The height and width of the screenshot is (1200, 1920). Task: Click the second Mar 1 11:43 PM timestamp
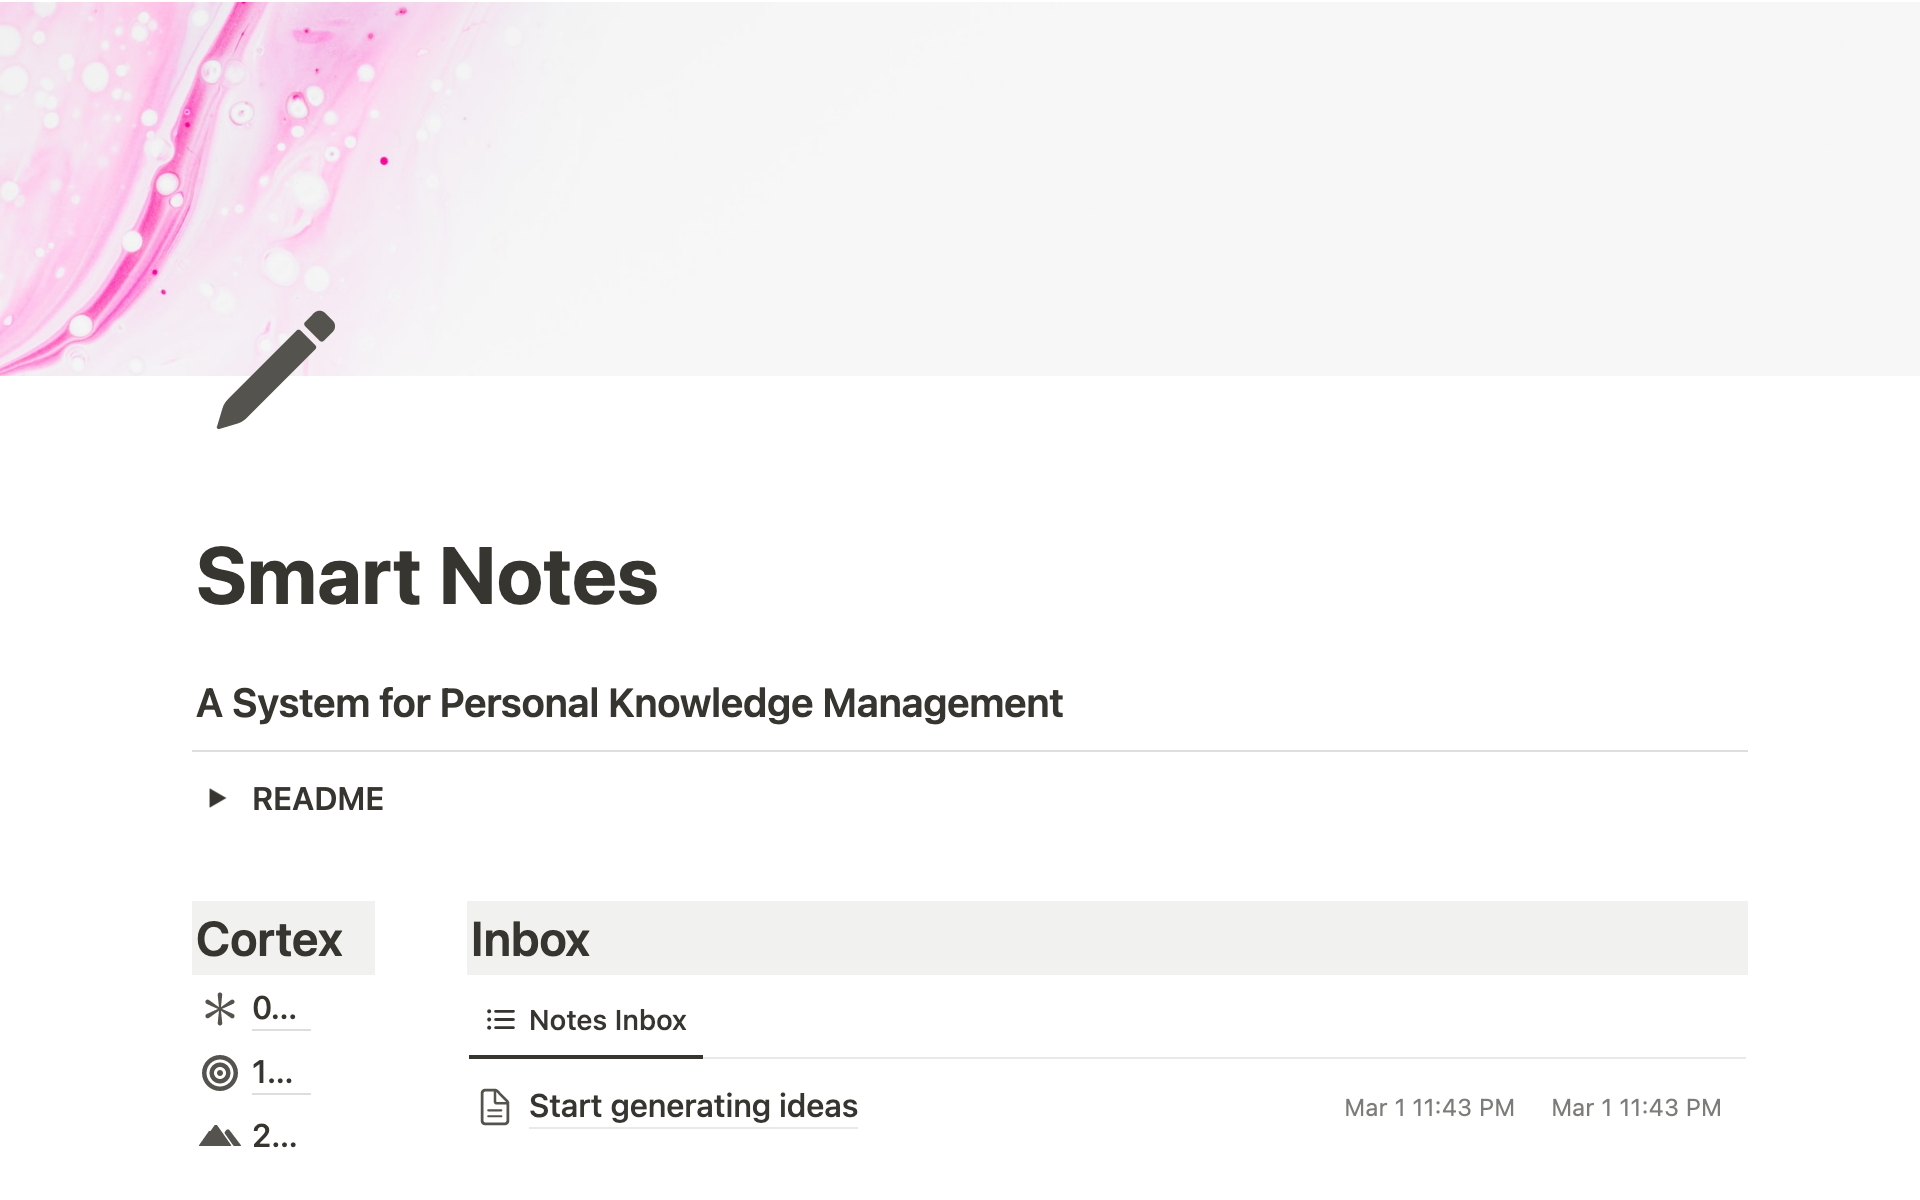[1636, 1108]
